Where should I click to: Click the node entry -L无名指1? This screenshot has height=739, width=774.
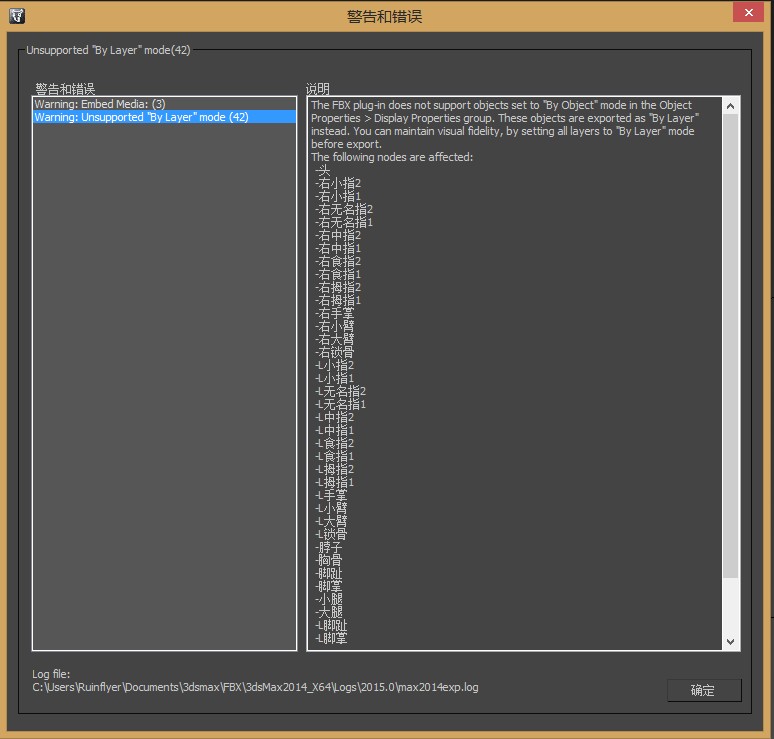click(x=341, y=404)
